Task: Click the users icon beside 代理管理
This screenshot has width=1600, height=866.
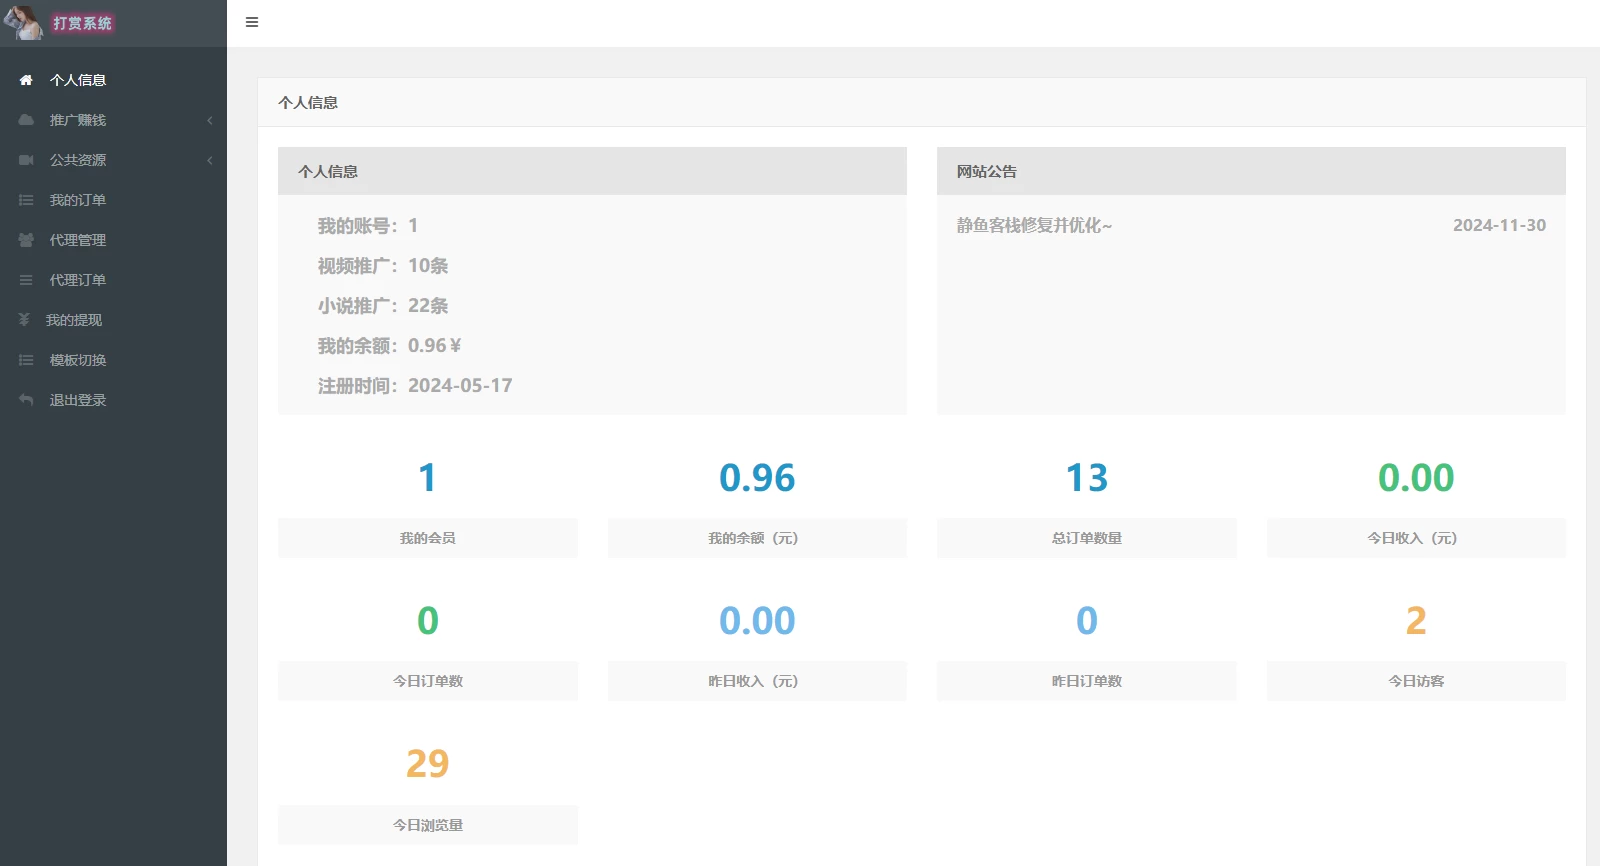Action: [x=26, y=240]
